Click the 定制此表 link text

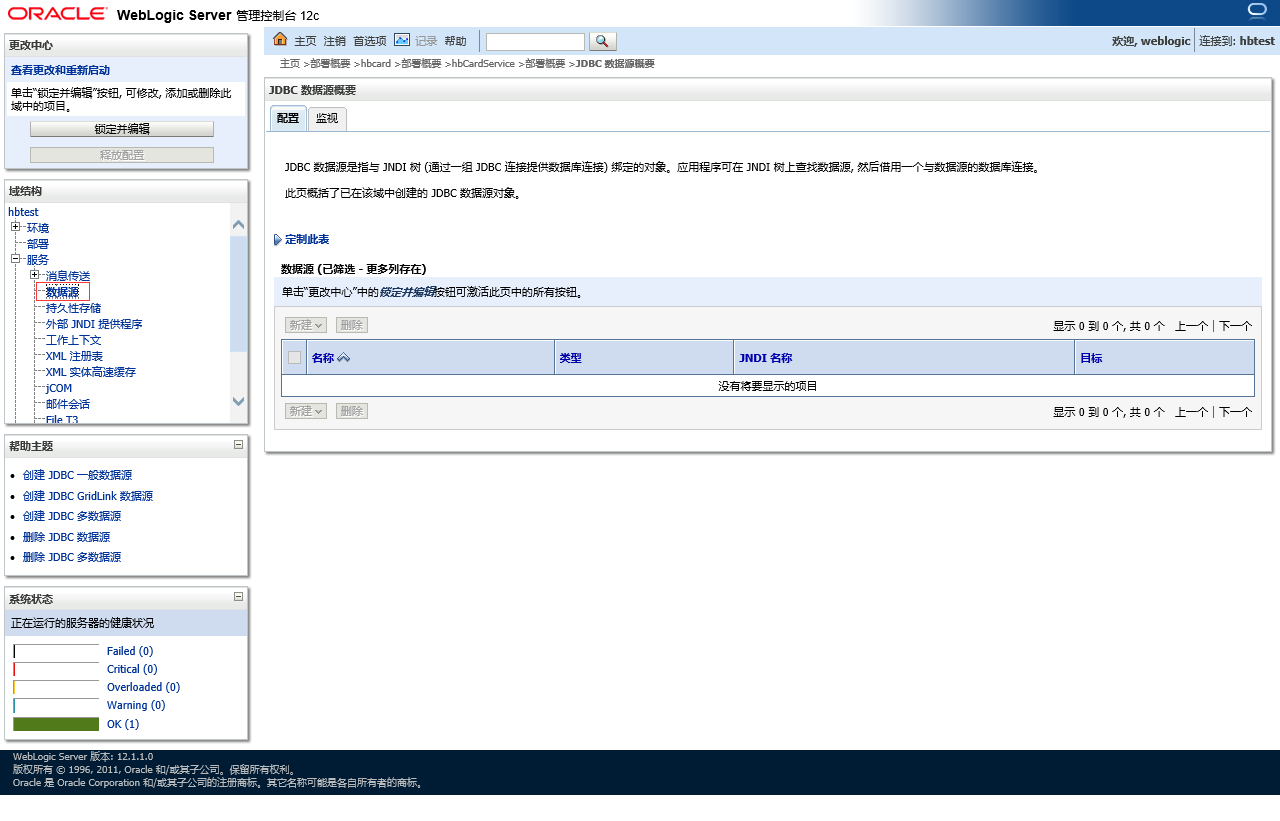[x=307, y=240]
